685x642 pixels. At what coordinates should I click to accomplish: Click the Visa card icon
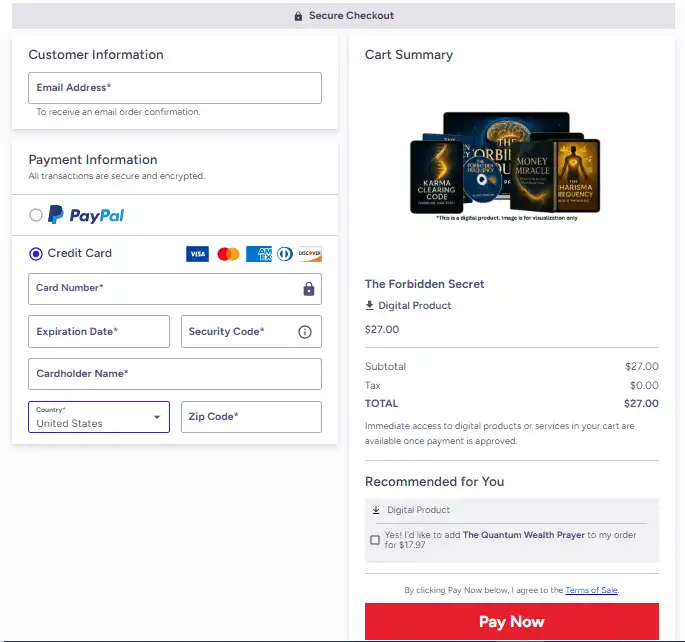tap(197, 254)
